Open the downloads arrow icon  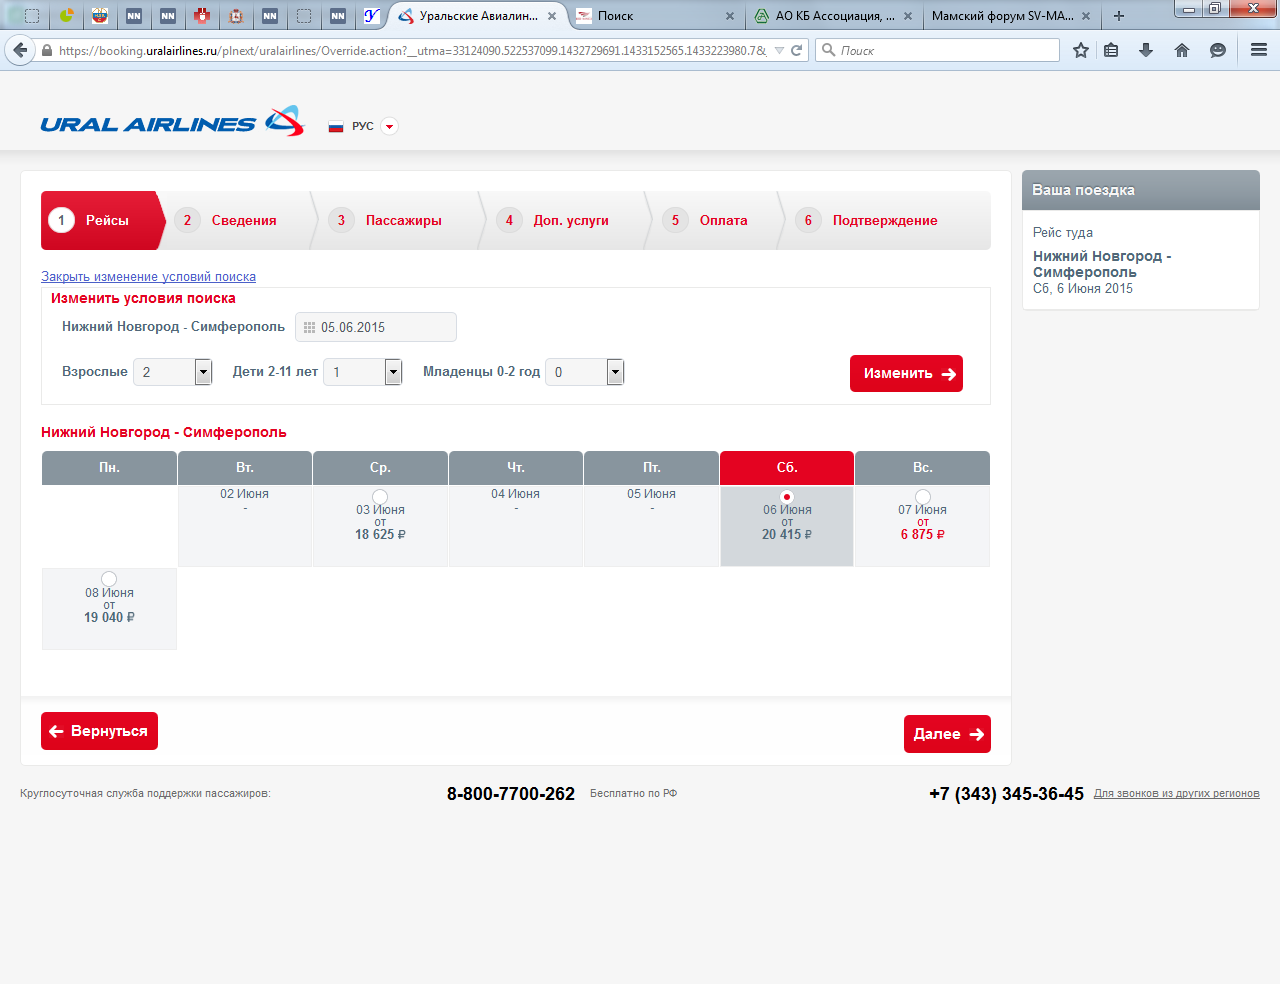click(x=1146, y=50)
